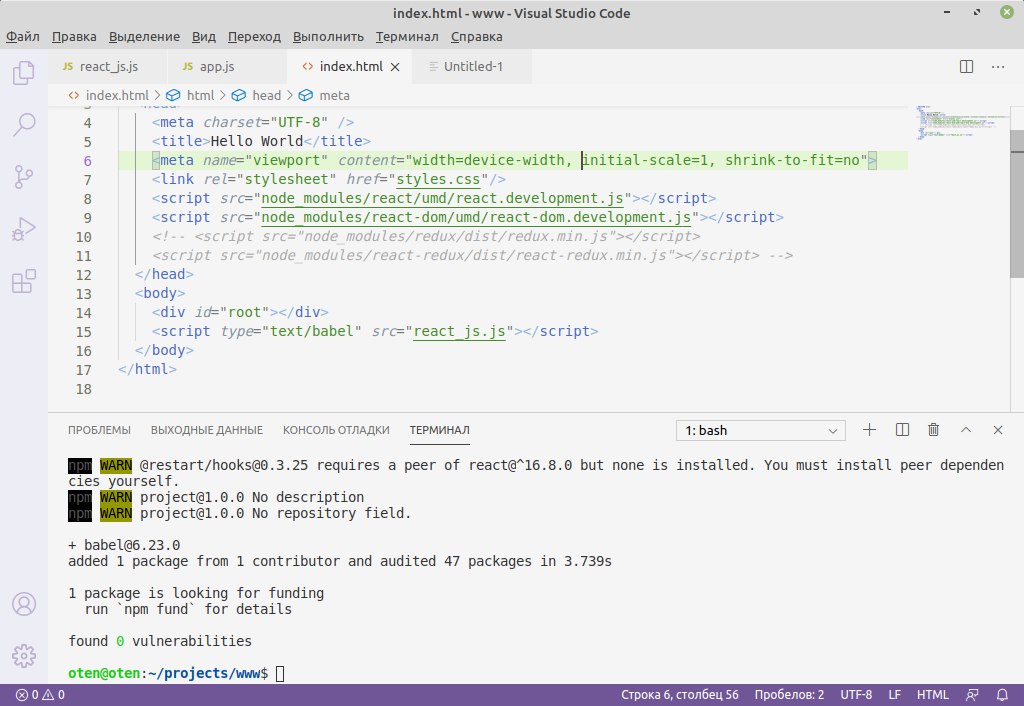The height and width of the screenshot is (706, 1024).
Task: Create a new terminal with plus icon
Action: (869, 430)
